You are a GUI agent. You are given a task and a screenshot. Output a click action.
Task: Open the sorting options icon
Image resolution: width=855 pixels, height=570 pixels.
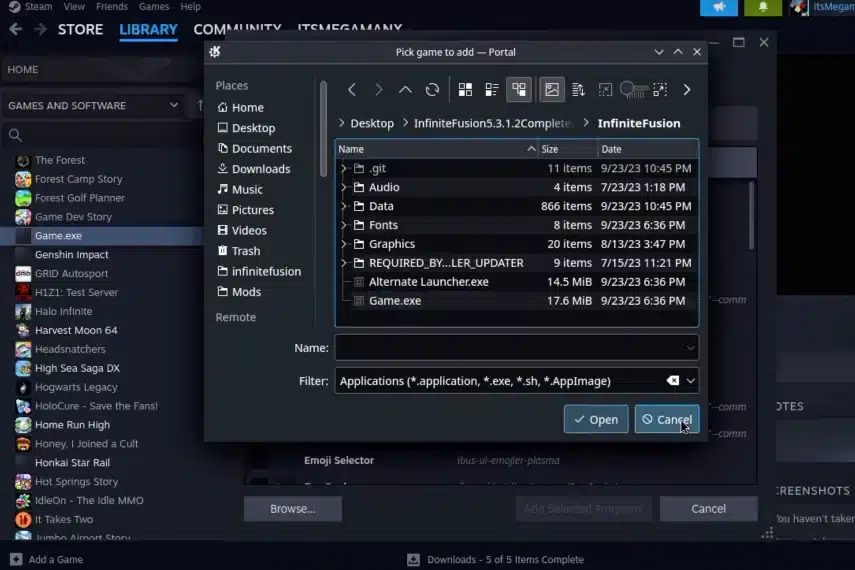(579, 89)
